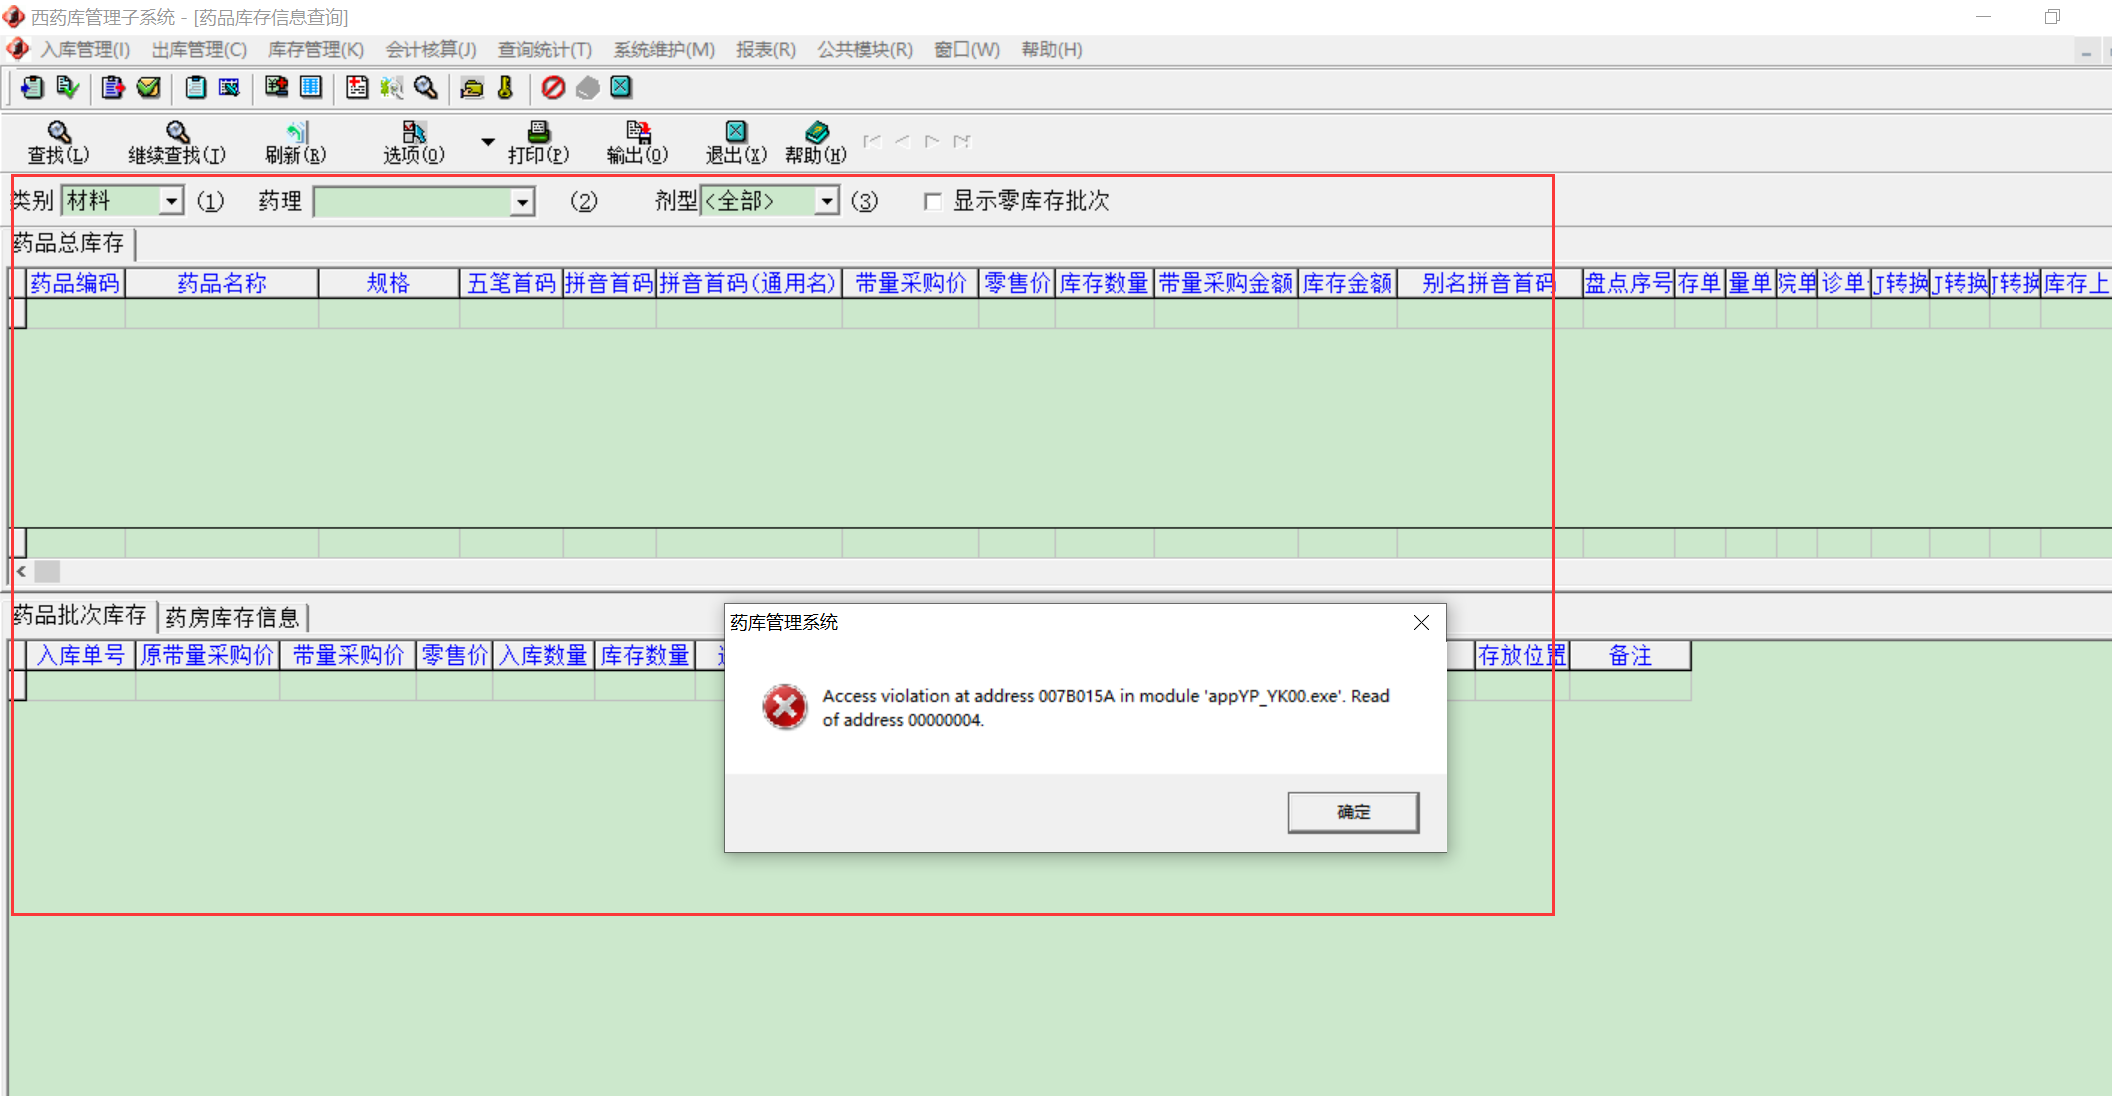Click the 退出(X) exit icon
Viewport: 2112px width, 1096px height.
click(x=736, y=132)
